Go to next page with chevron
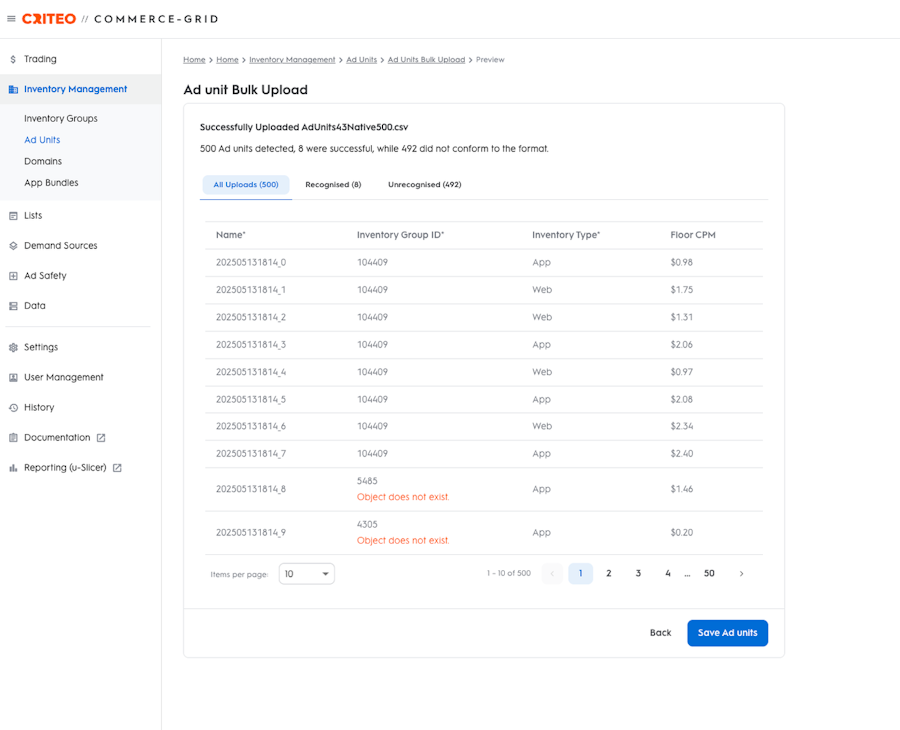900x730 pixels. pos(741,574)
